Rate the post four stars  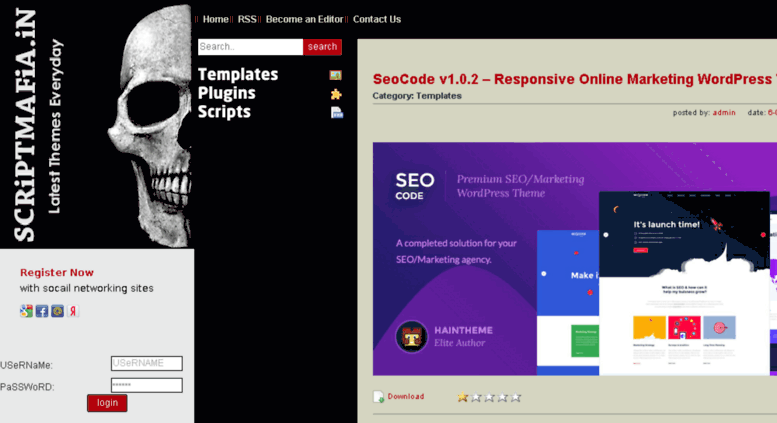(x=502, y=397)
